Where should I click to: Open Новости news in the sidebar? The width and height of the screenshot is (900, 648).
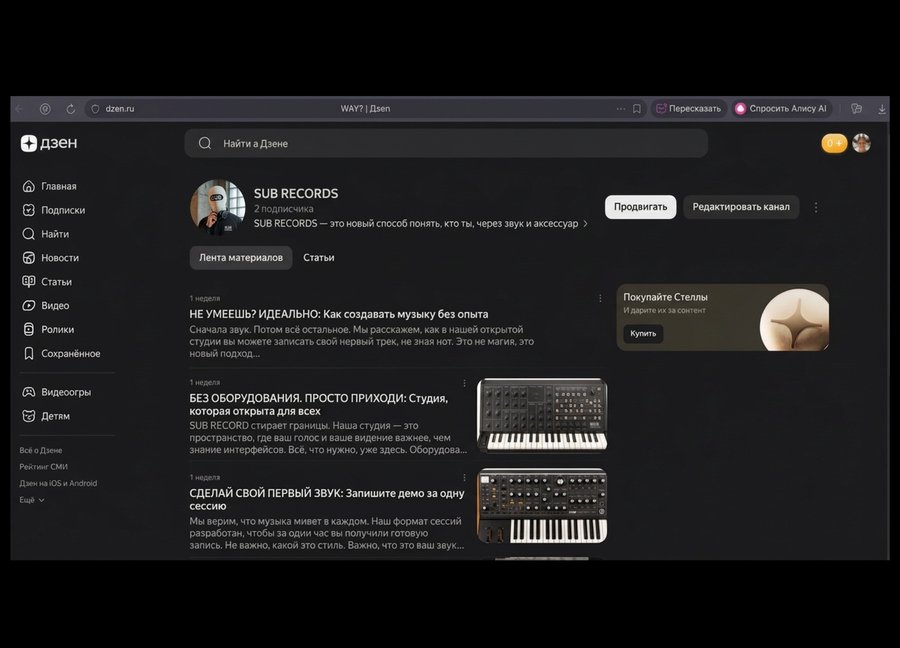point(51,258)
